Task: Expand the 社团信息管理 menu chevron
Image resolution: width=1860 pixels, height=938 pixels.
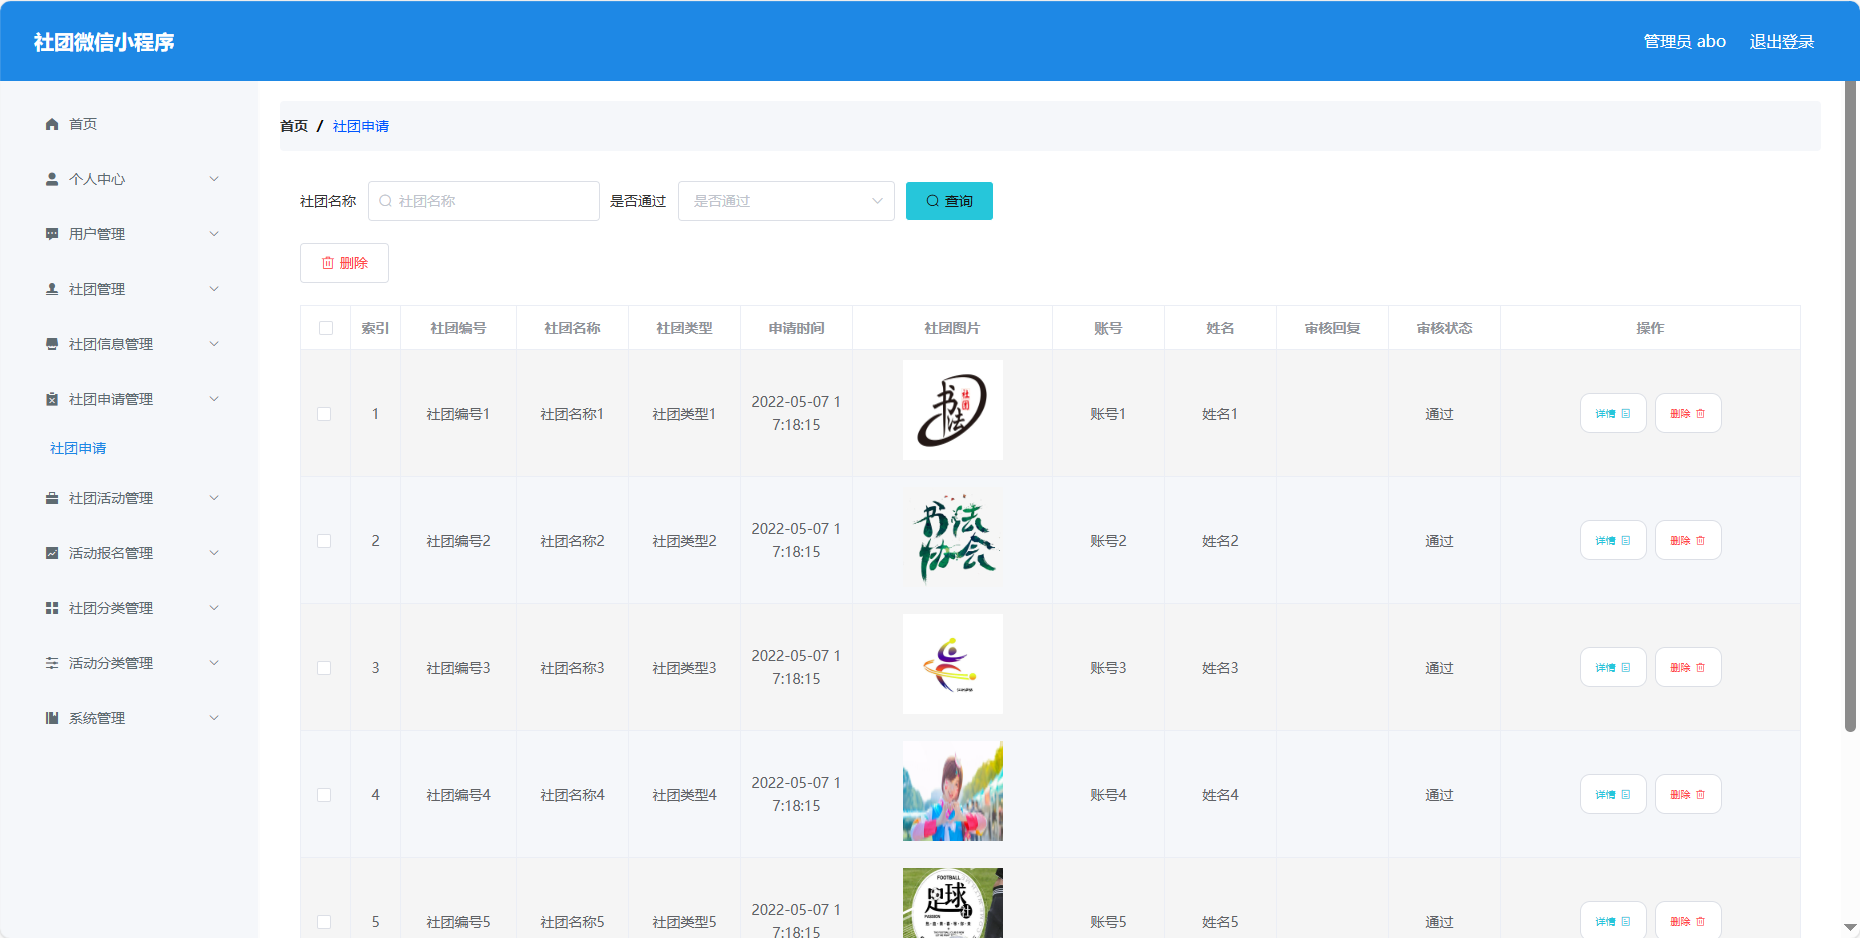Action: 214,344
